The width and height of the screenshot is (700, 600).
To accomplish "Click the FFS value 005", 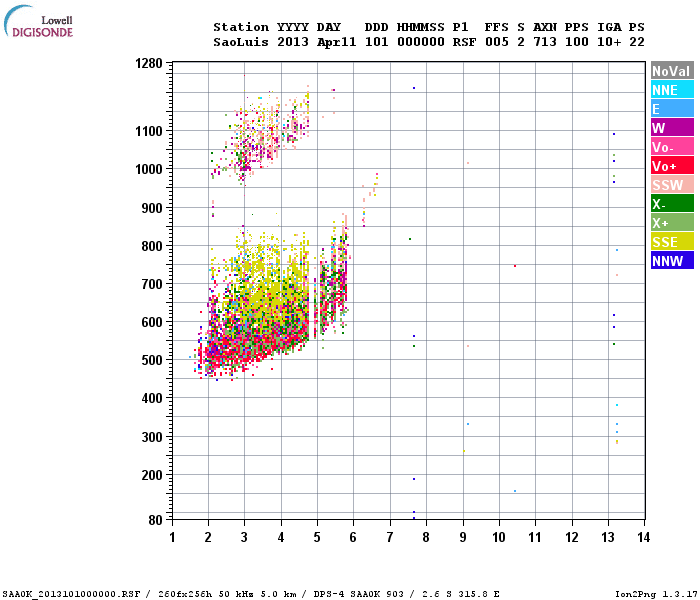I will [x=496, y=42].
